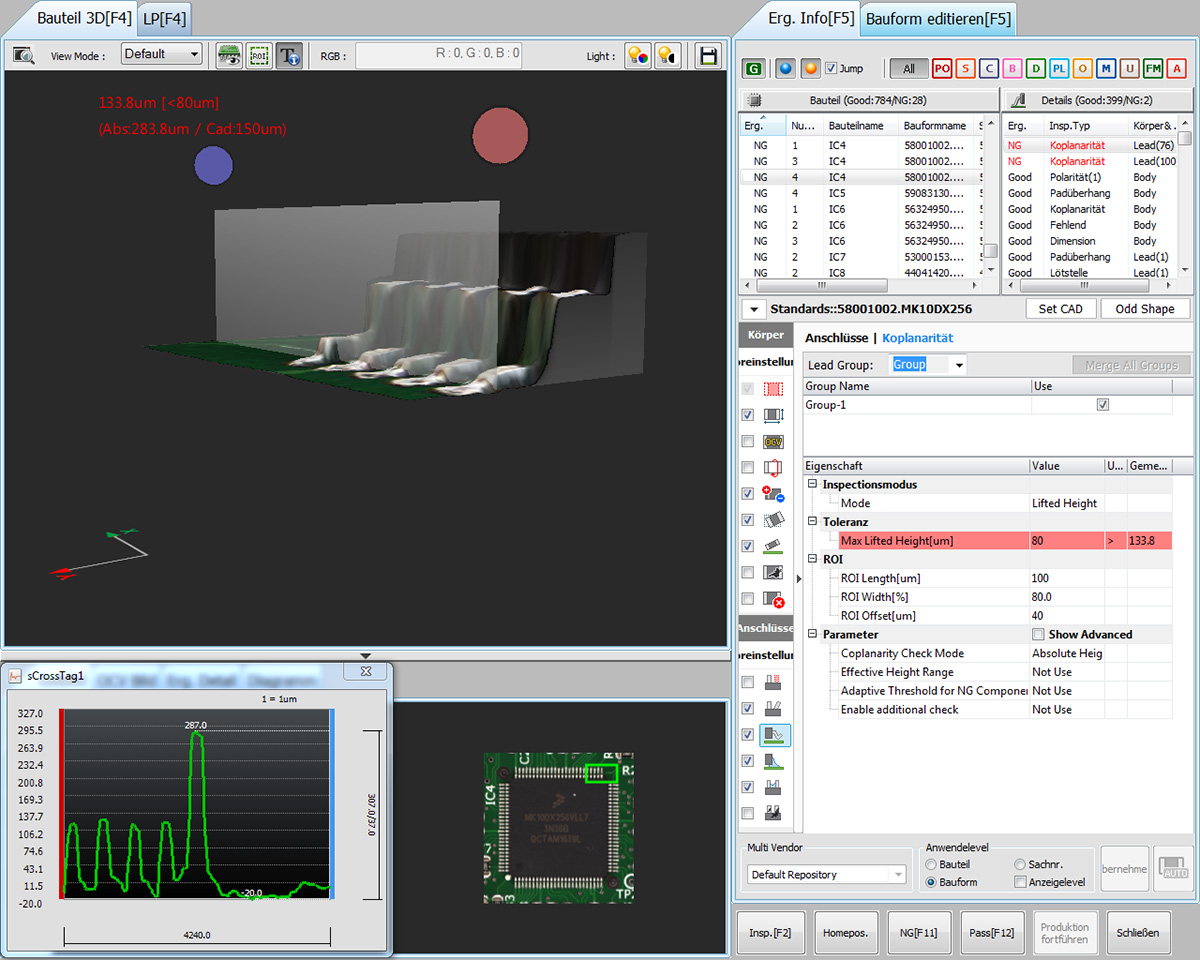Image resolution: width=1200 pixels, height=960 pixels.
Task: Select the highlighted lead coplanarity inspection icon
Action: tap(773, 735)
